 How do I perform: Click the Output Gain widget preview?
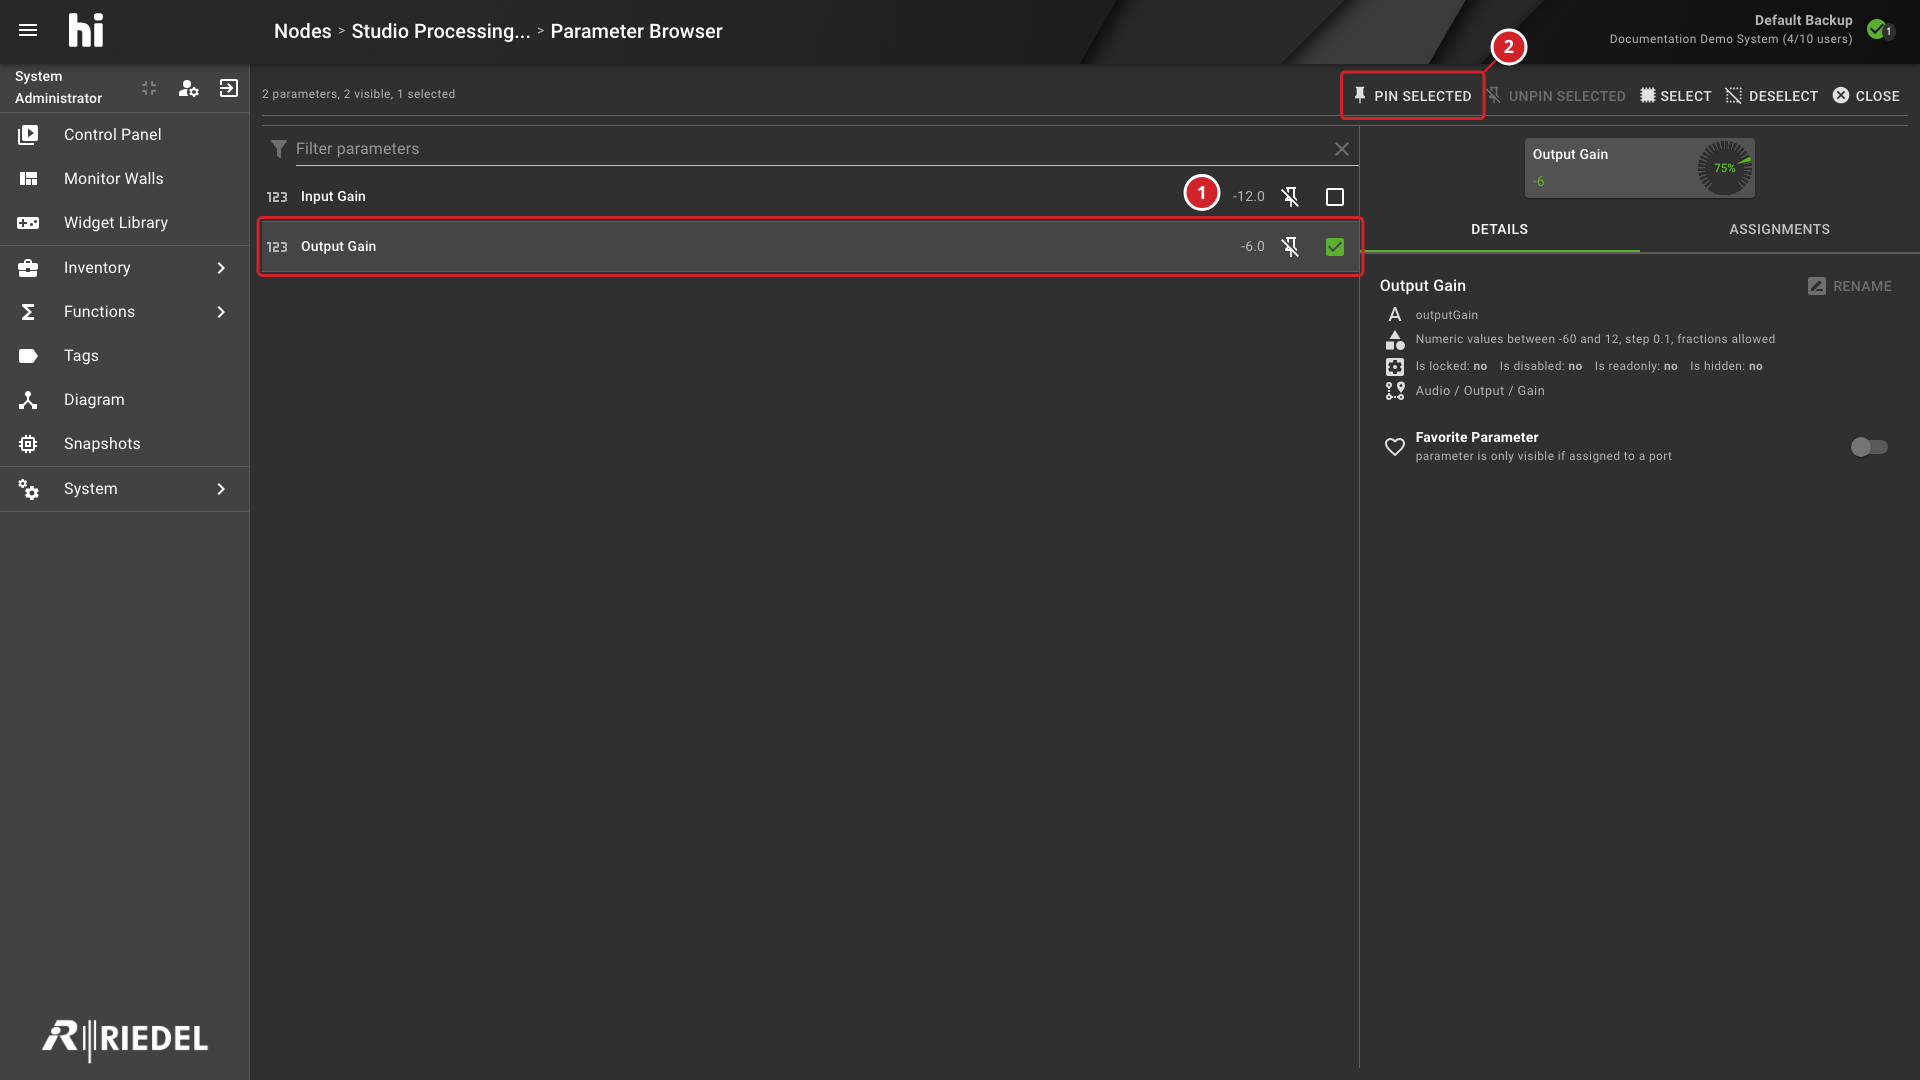point(1640,167)
